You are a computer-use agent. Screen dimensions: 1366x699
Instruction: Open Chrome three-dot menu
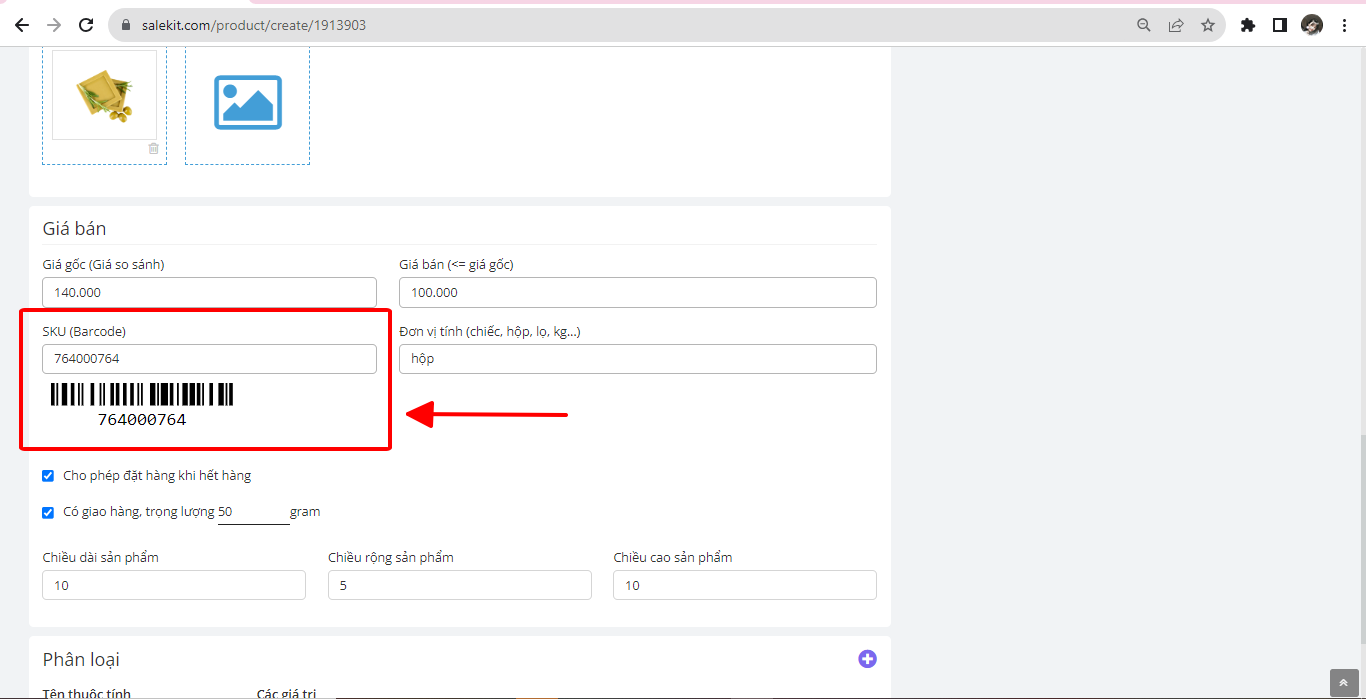point(1344,25)
